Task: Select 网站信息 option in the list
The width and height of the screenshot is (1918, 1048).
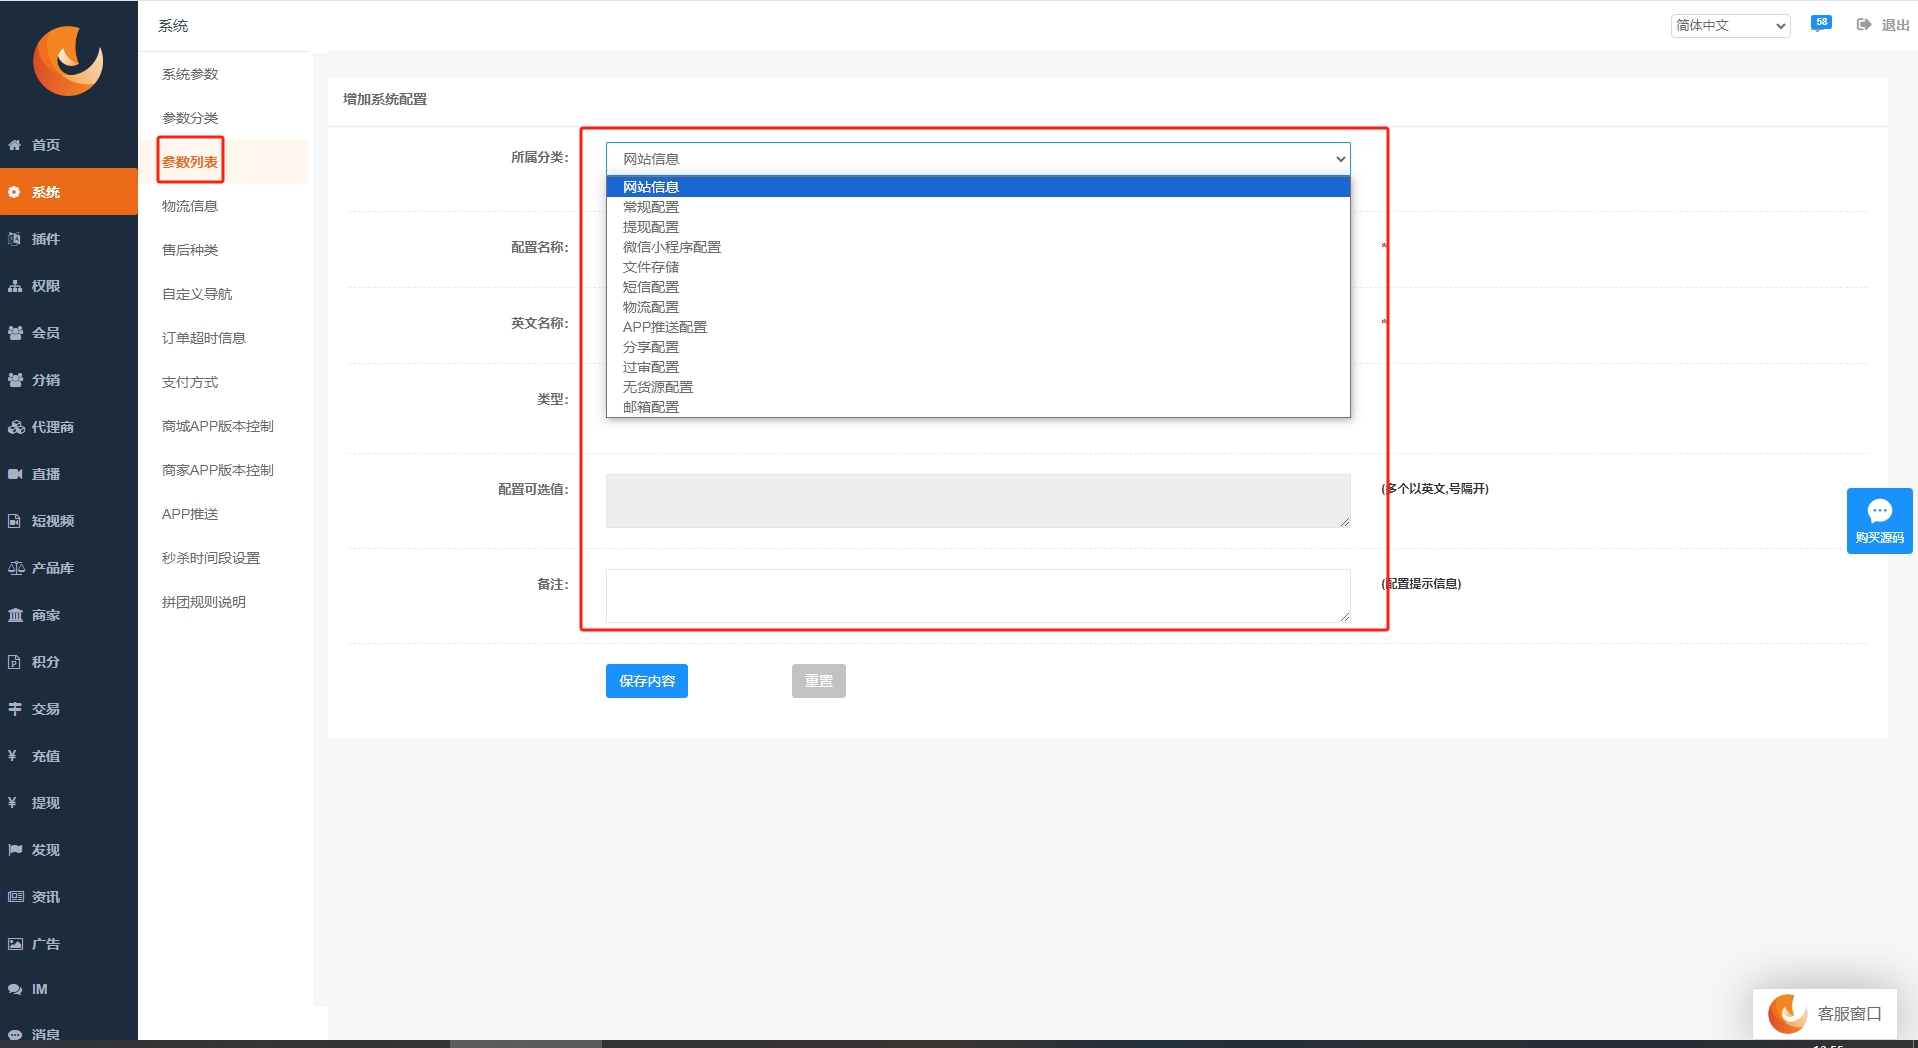Action: point(978,187)
